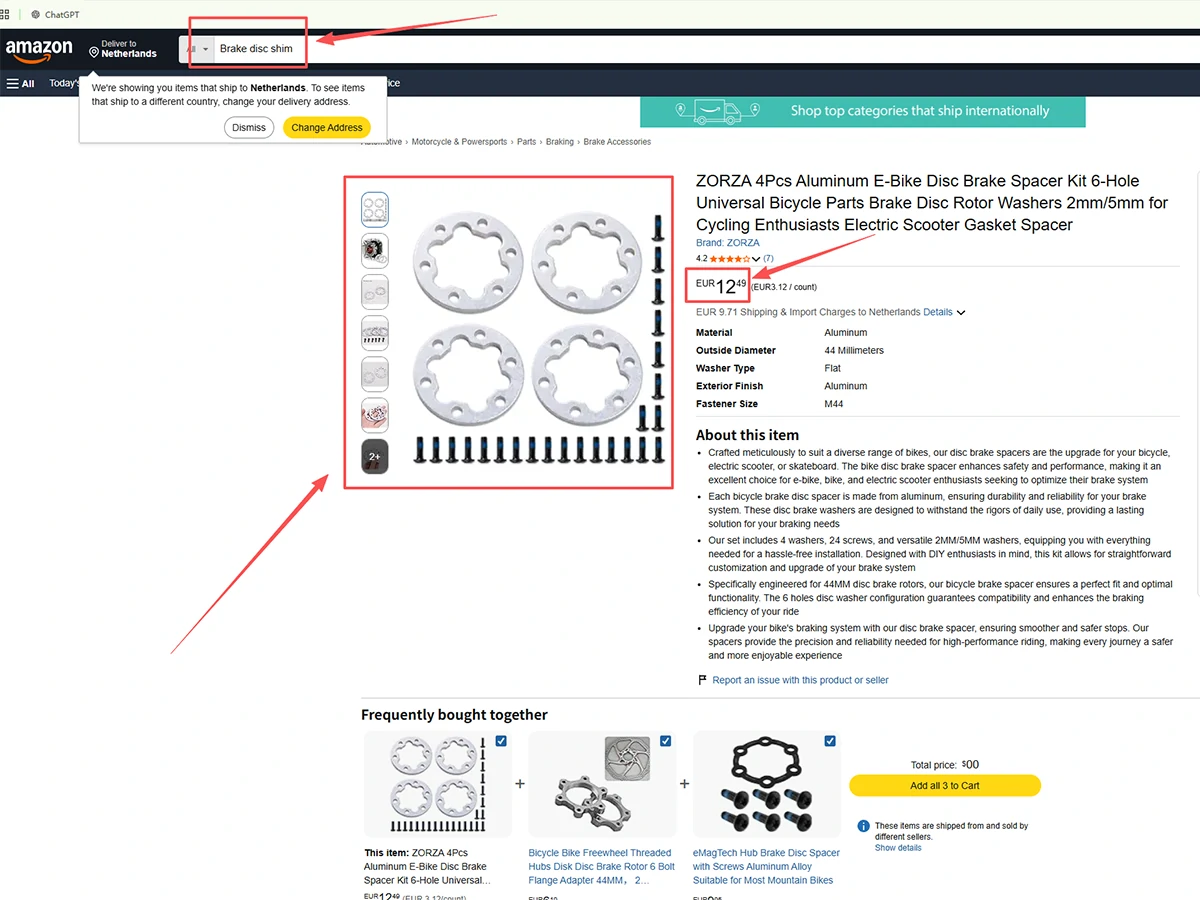Open the Deliver to Netherlands location selector

[123, 49]
